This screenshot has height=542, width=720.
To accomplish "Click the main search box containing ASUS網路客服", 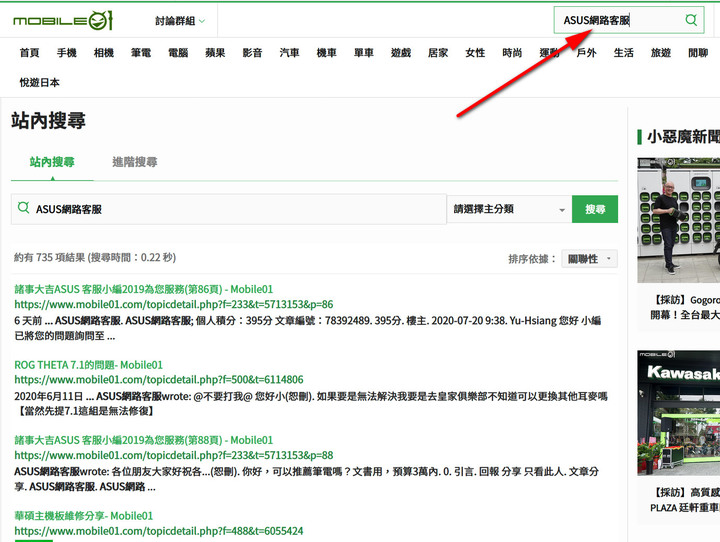I will pyautogui.click(x=229, y=209).
